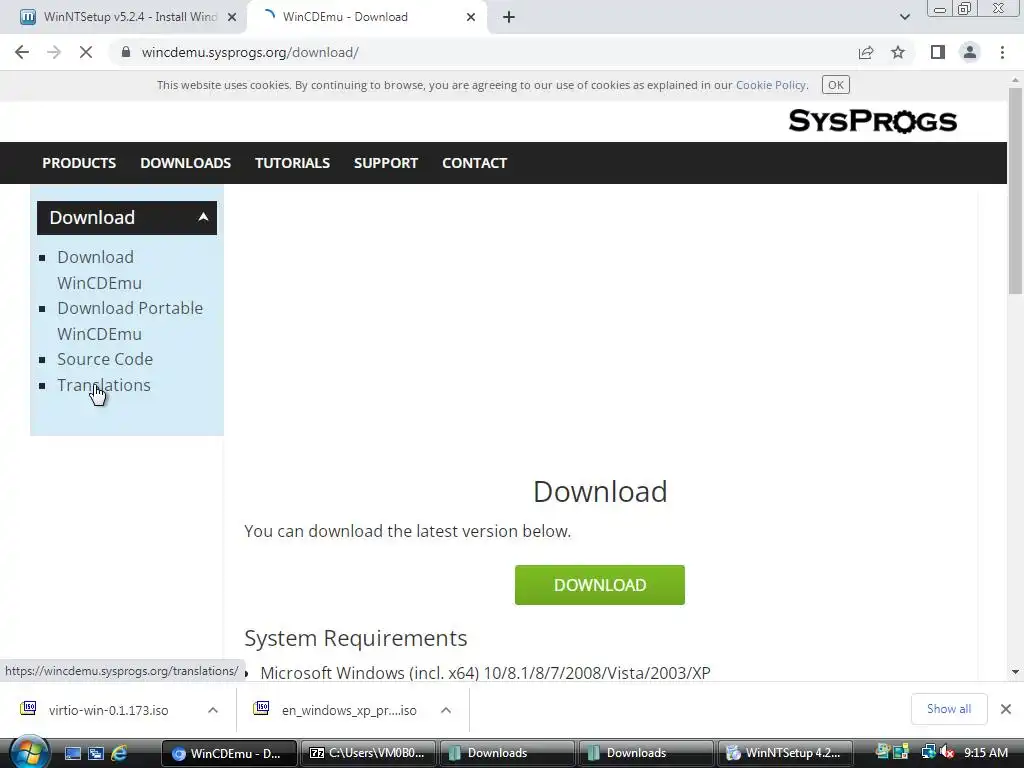This screenshot has width=1024, height=768.
Task: Launch Internet Explorer from quick launch
Action: tap(119, 753)
